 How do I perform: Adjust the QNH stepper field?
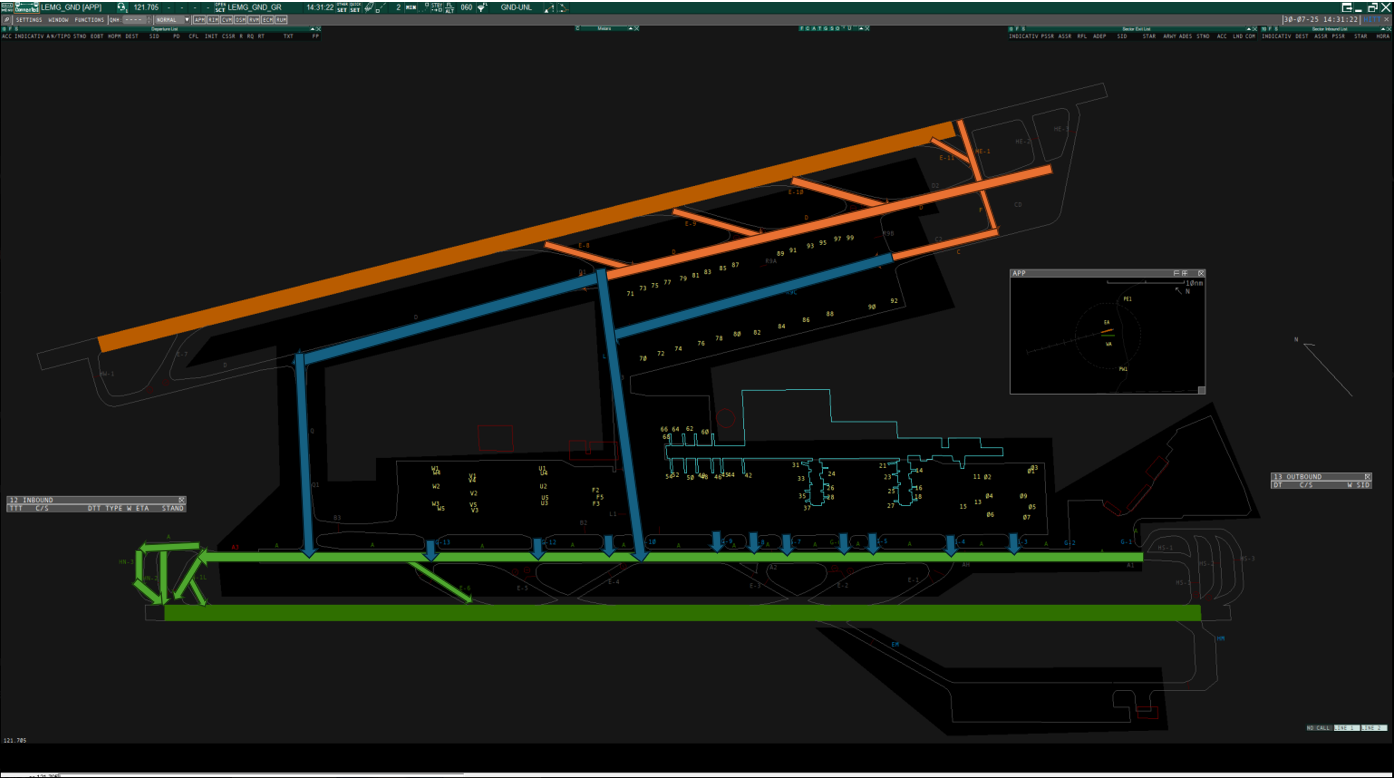pos(135,19)
